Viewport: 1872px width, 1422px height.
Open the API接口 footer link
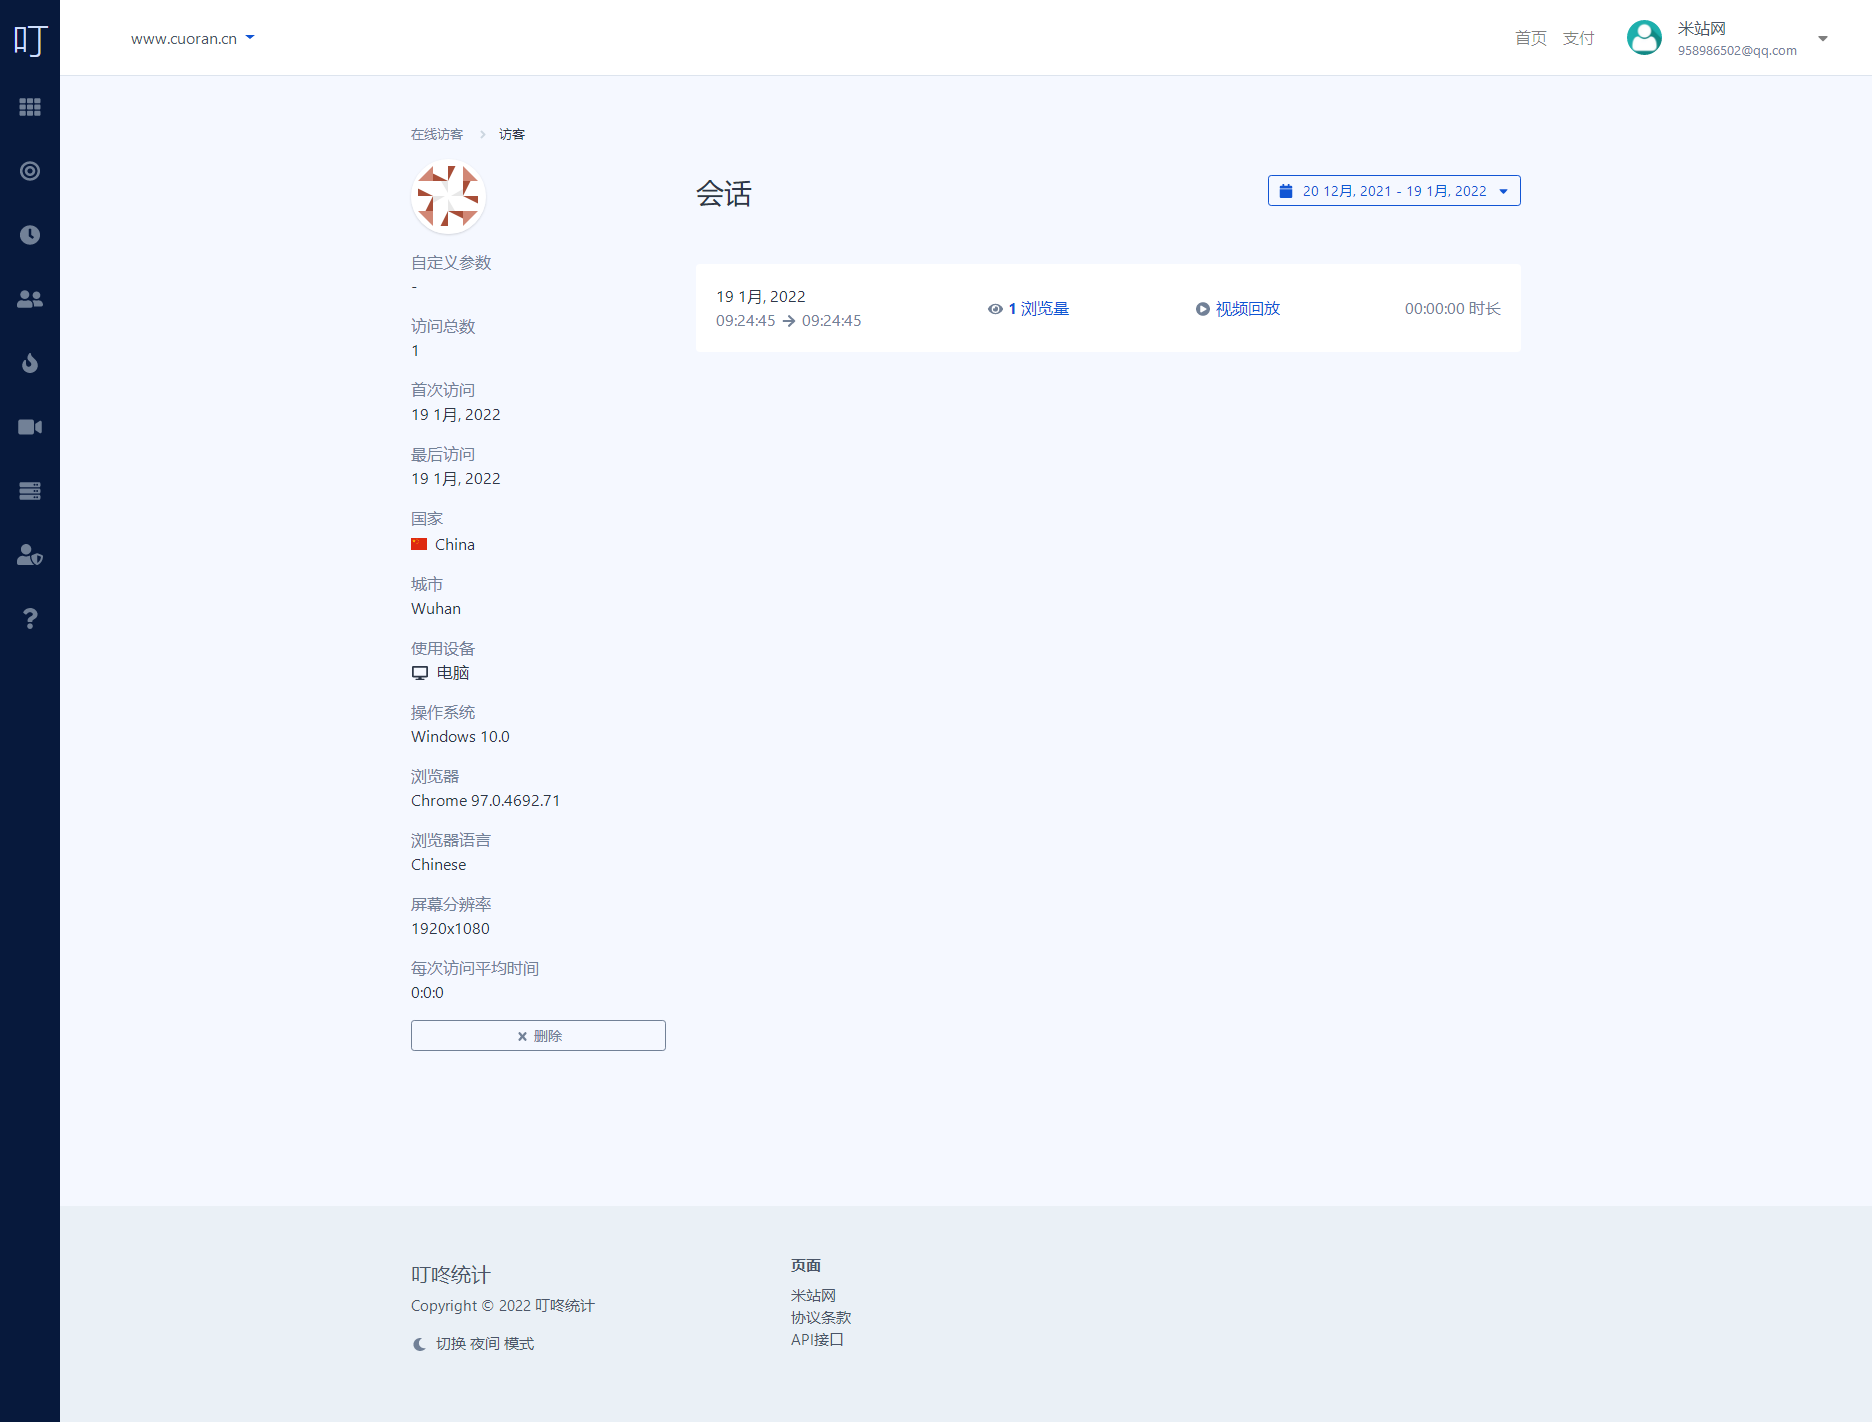point(817,1340)
